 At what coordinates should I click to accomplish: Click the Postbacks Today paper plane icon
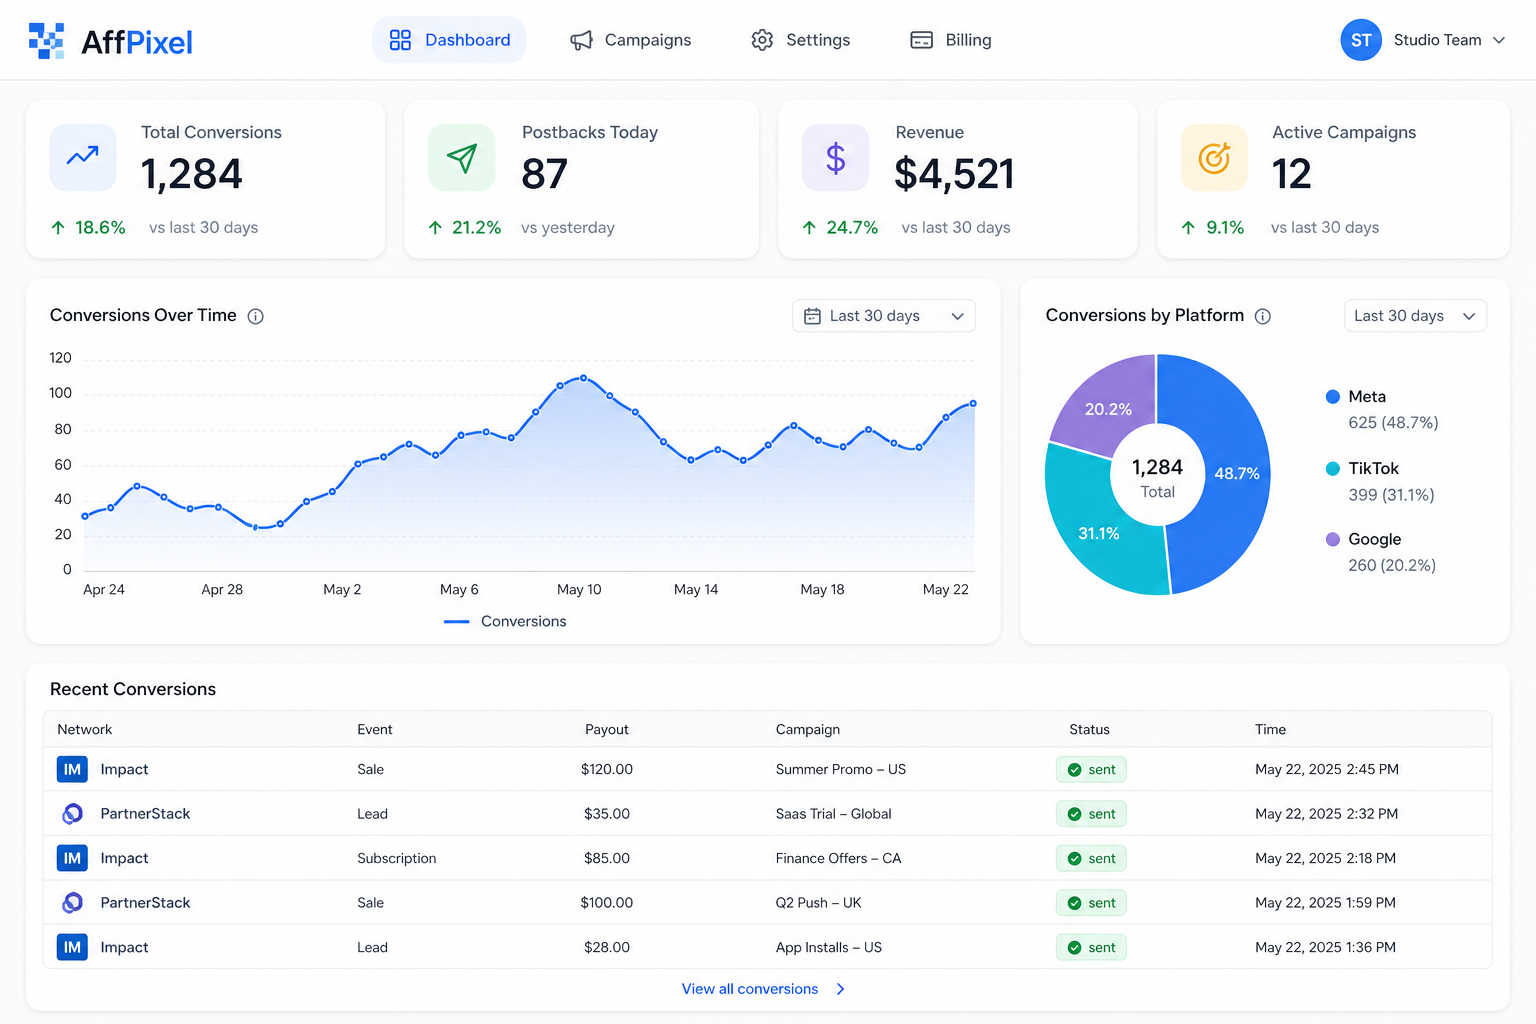click(462, 157)
